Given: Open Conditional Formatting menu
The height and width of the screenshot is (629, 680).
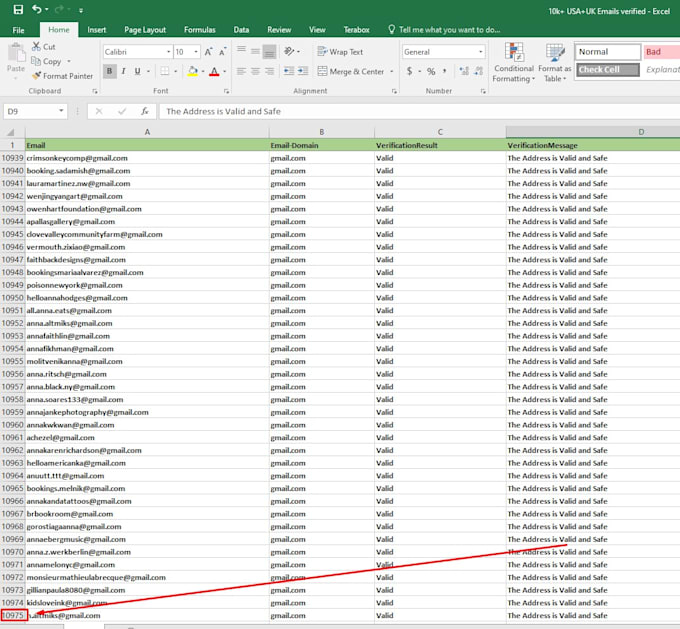Looking at the screenshot, I should (x=514, y=62).
